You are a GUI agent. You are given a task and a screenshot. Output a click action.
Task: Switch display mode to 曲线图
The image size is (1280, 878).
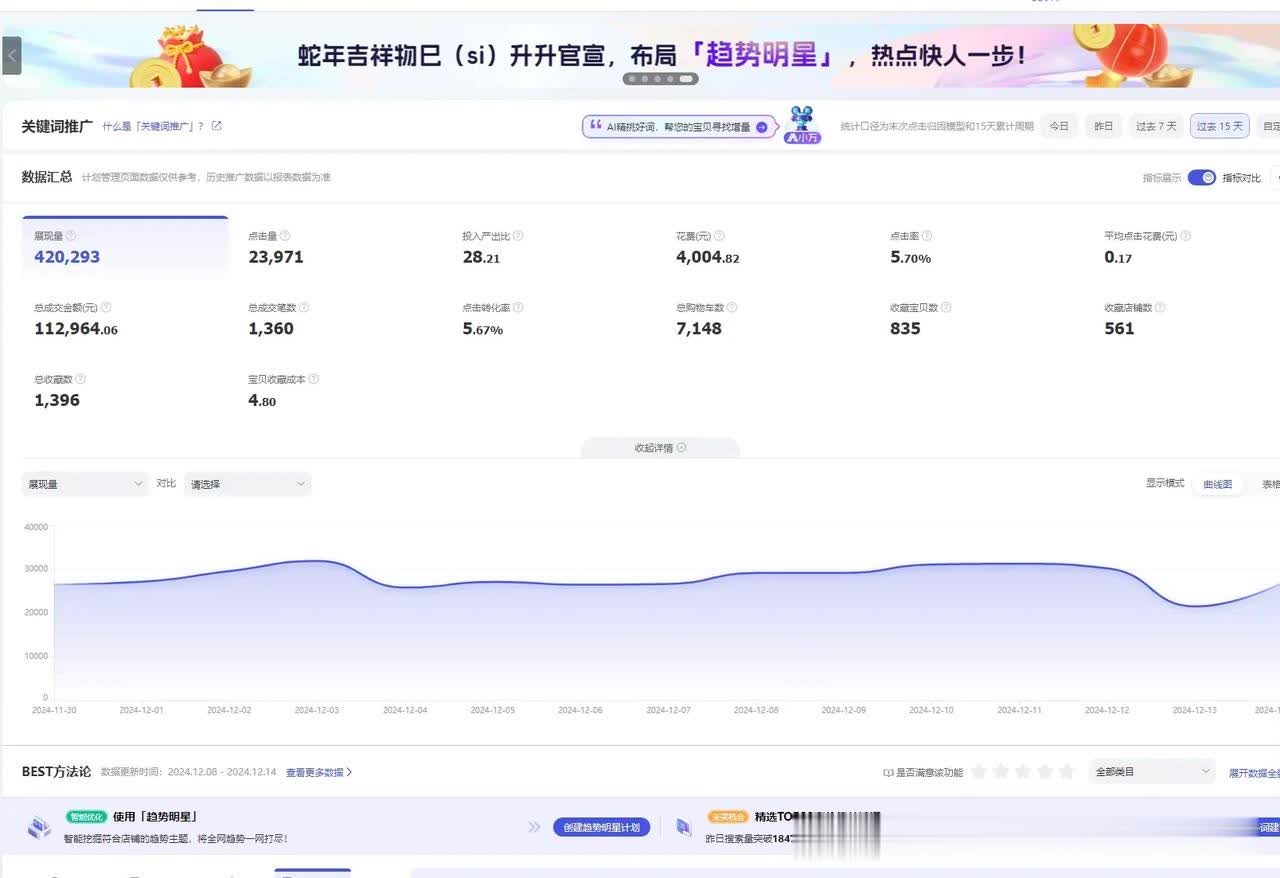pos(1217,484)
